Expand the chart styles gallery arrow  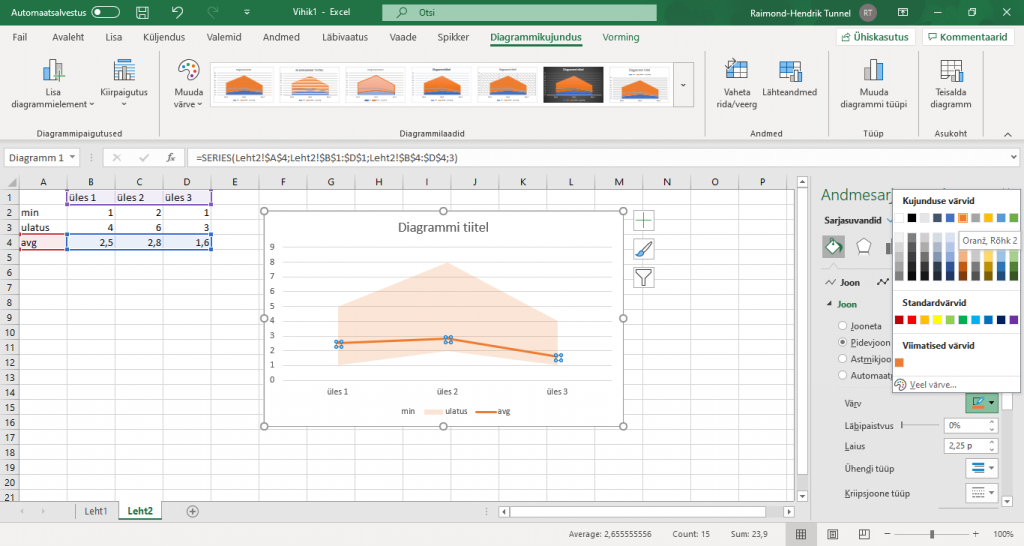point(684,85)
